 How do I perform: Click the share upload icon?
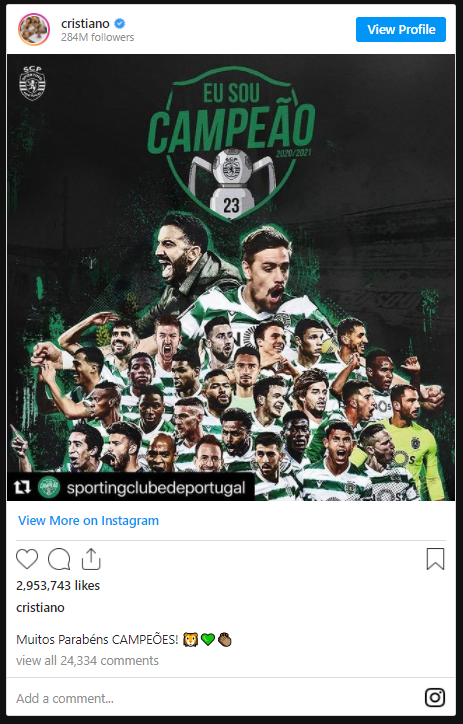[91, 559]
